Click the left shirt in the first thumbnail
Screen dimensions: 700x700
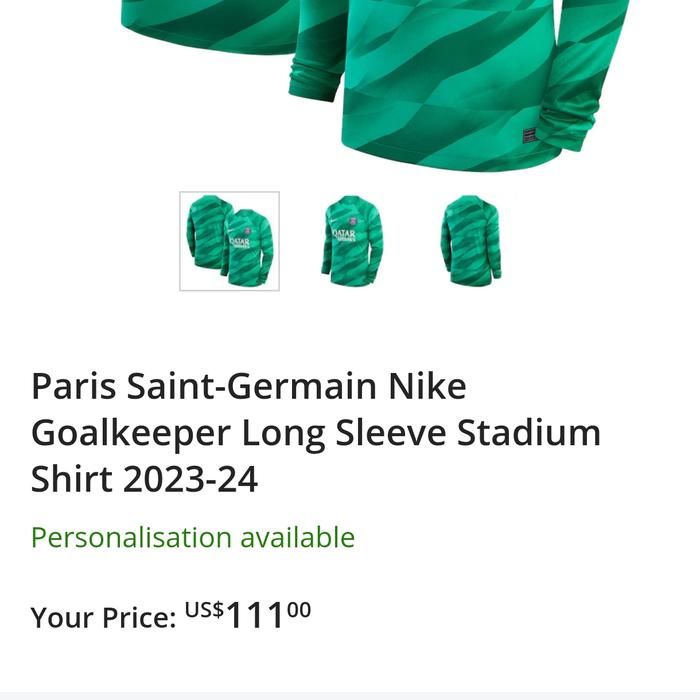pos(207,231)
